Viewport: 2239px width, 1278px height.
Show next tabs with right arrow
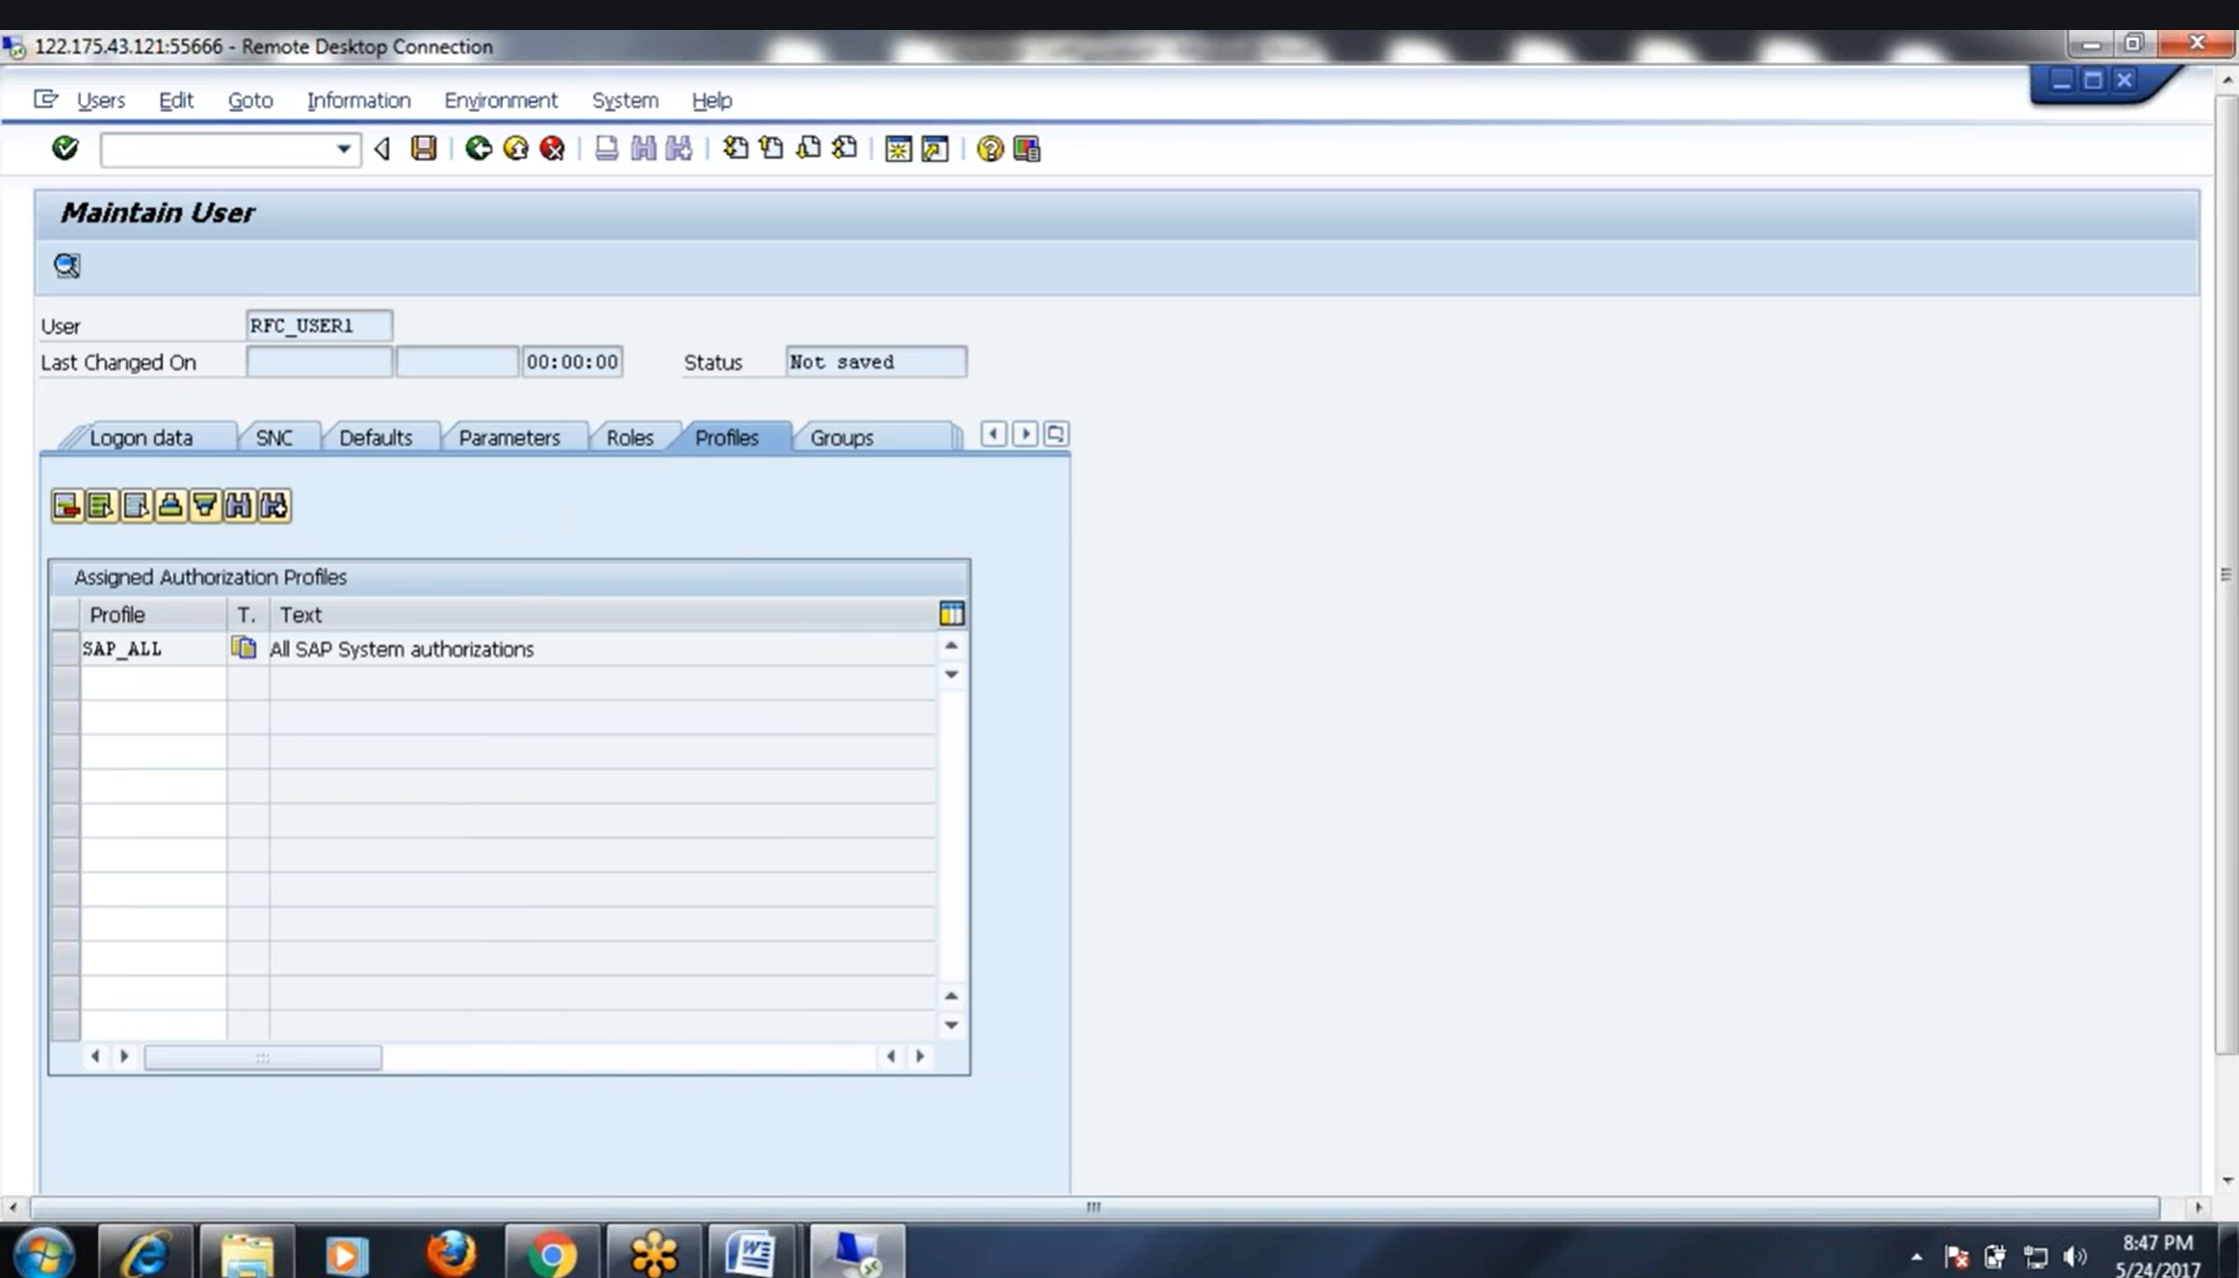click(1025, 434)
